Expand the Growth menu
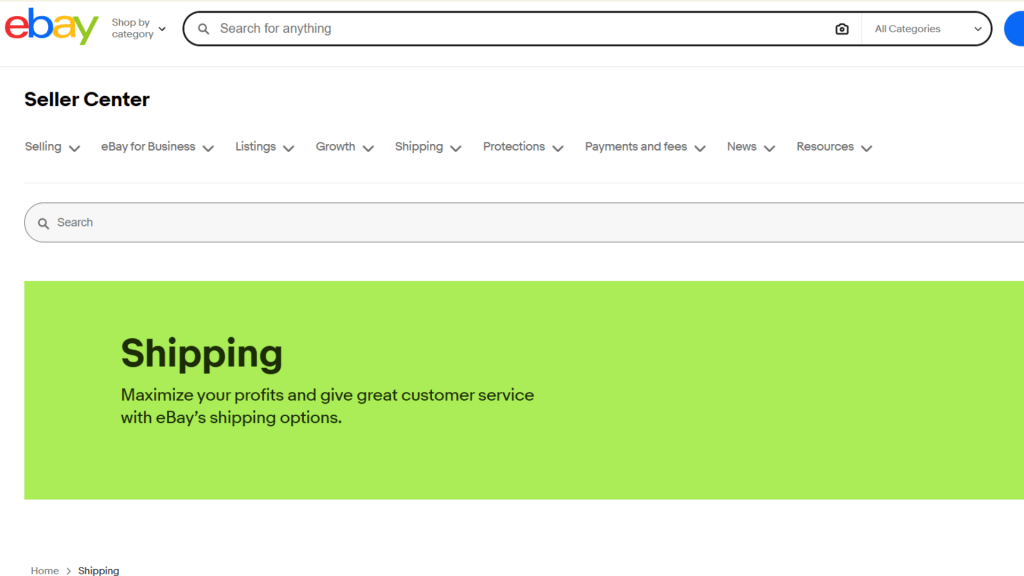The height and width of the screenshot is (576, 1024). (x=345, y=147)
